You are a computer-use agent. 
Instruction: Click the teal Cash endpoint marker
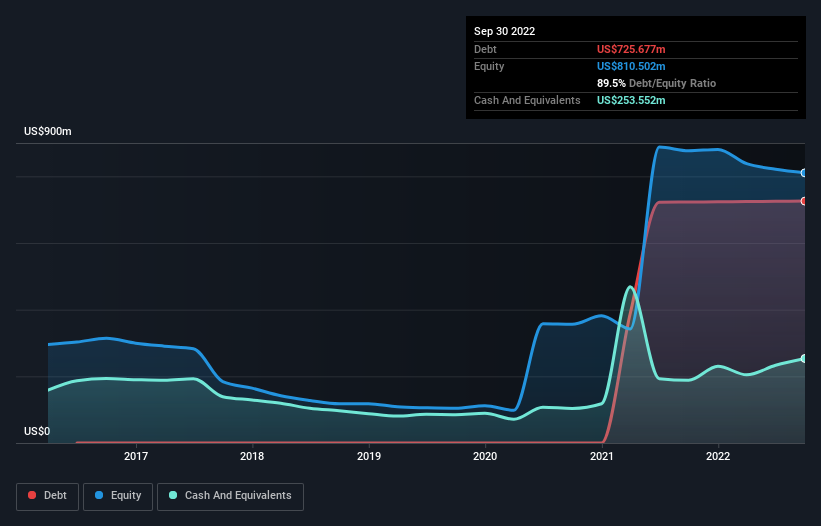pyautogui.click(x=804, y=359)
